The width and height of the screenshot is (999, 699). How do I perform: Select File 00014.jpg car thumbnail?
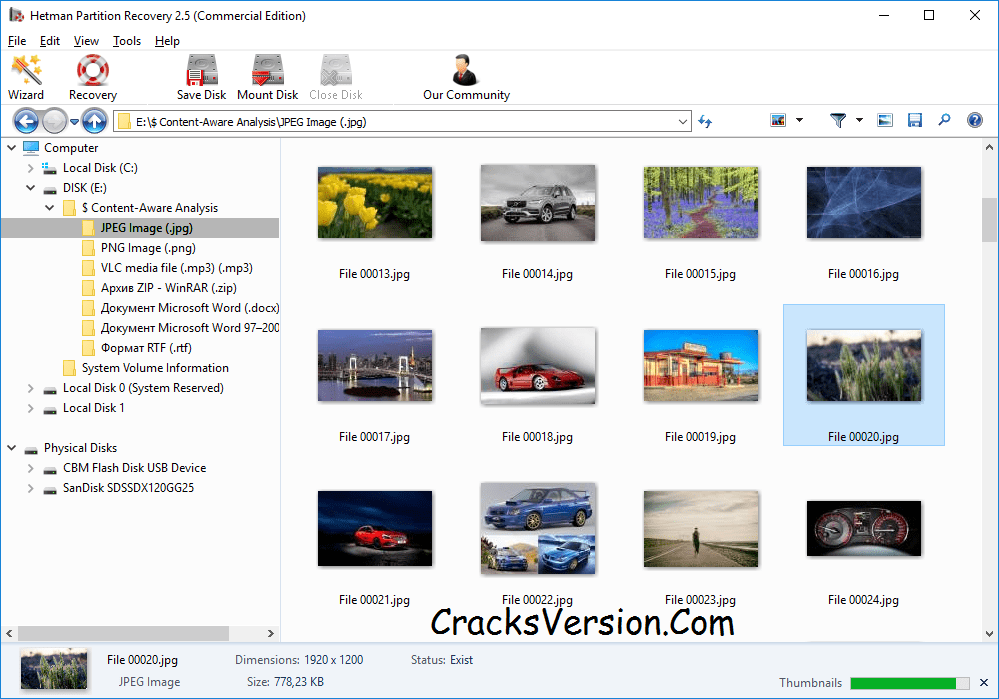pyautogui.click(x=538, y=203)
